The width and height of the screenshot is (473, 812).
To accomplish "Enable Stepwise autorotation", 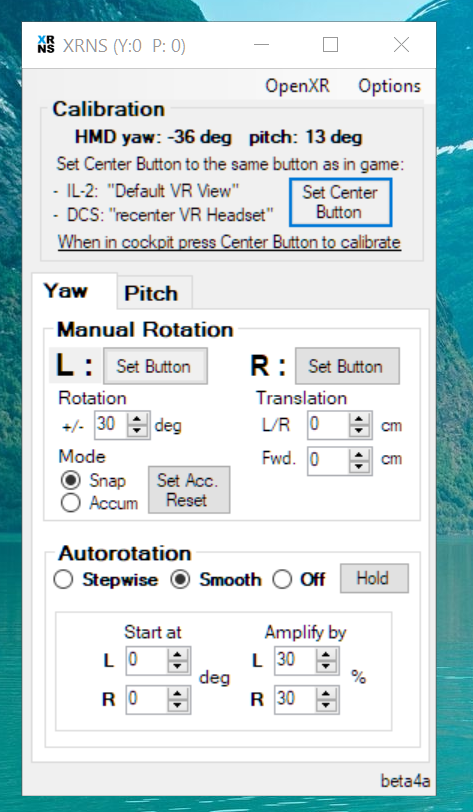I will (x=63, y=579).
